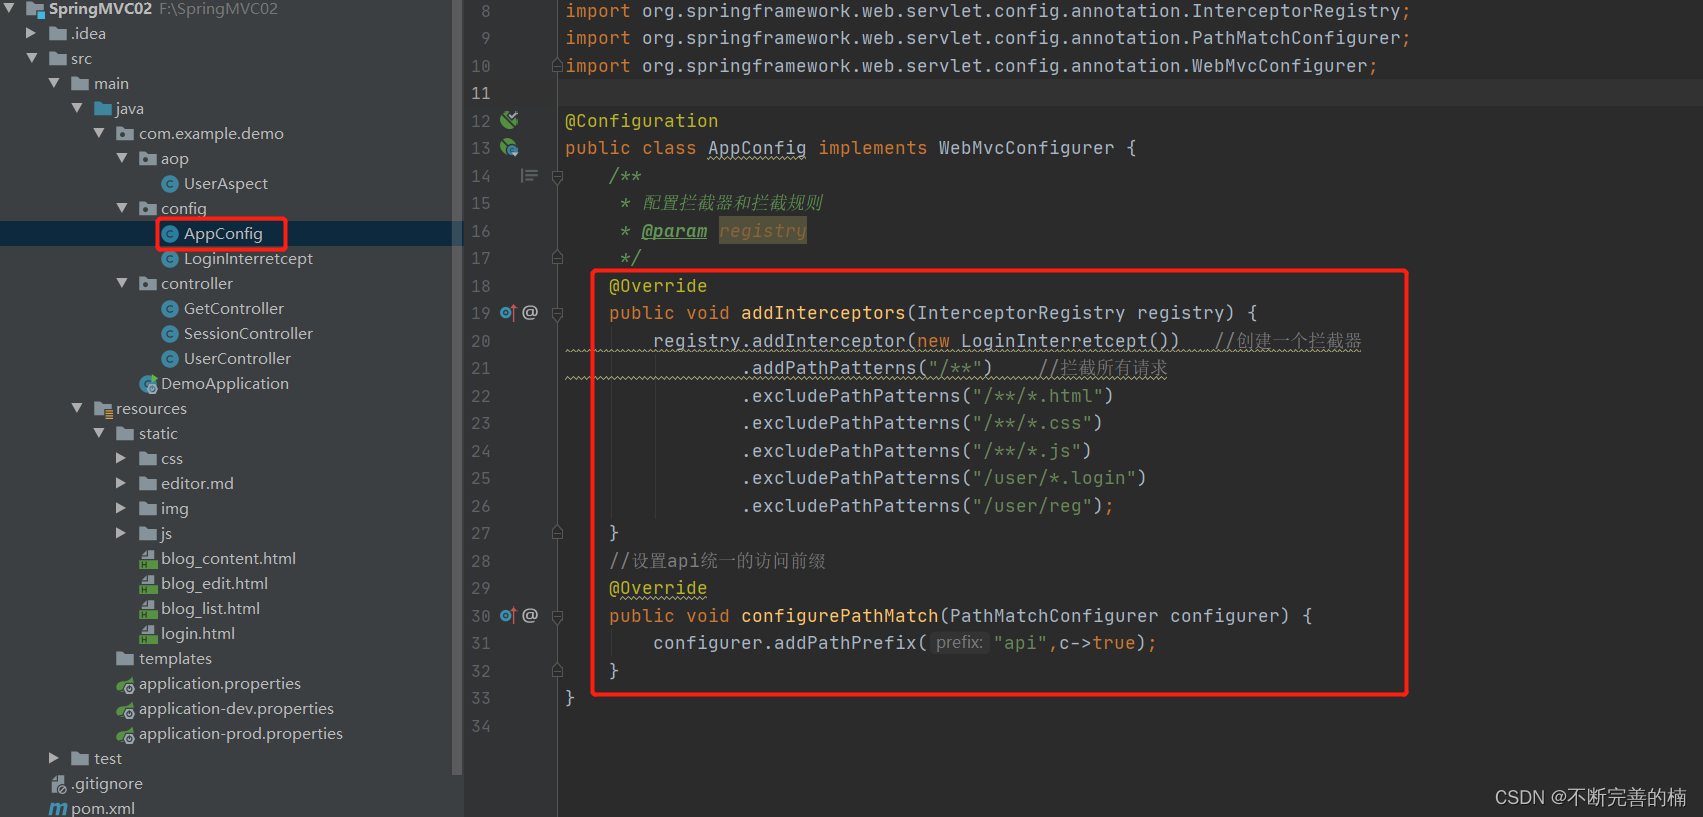
Task: Click addPathPrefix method call on line 31
Action: tap(845, 643)
